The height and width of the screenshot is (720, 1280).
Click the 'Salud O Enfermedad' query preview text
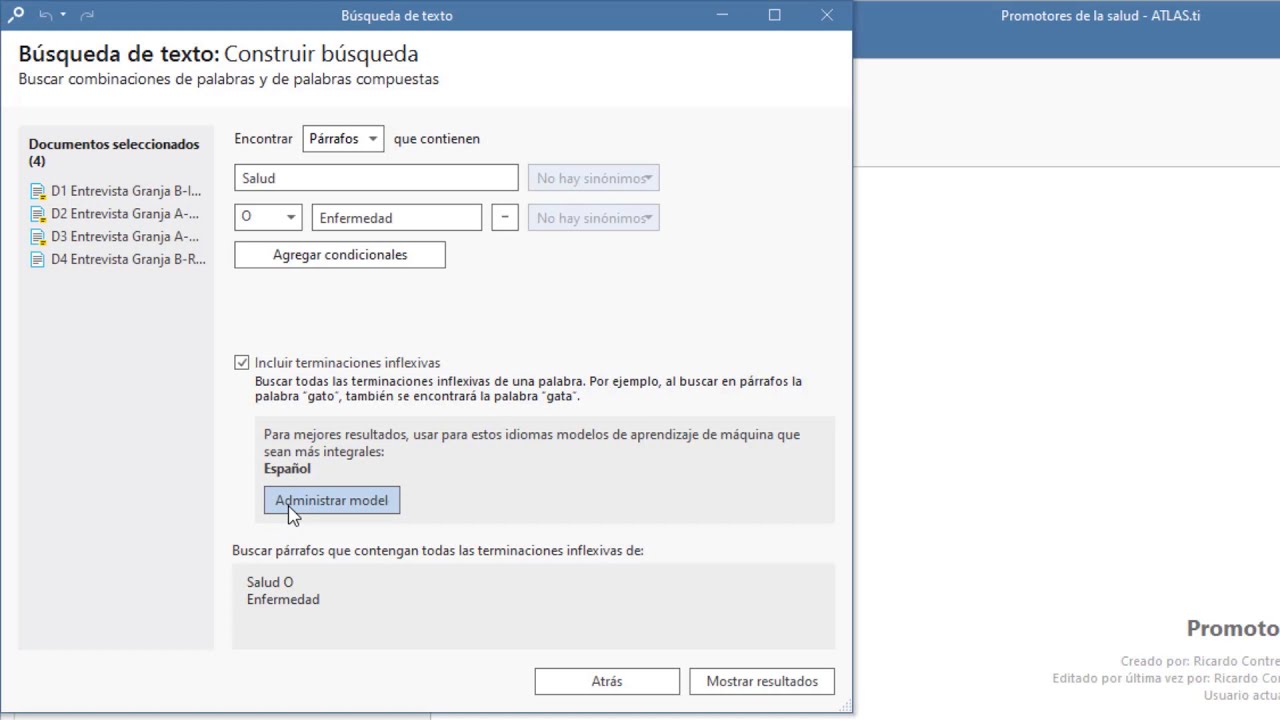(x=283, y=590)
